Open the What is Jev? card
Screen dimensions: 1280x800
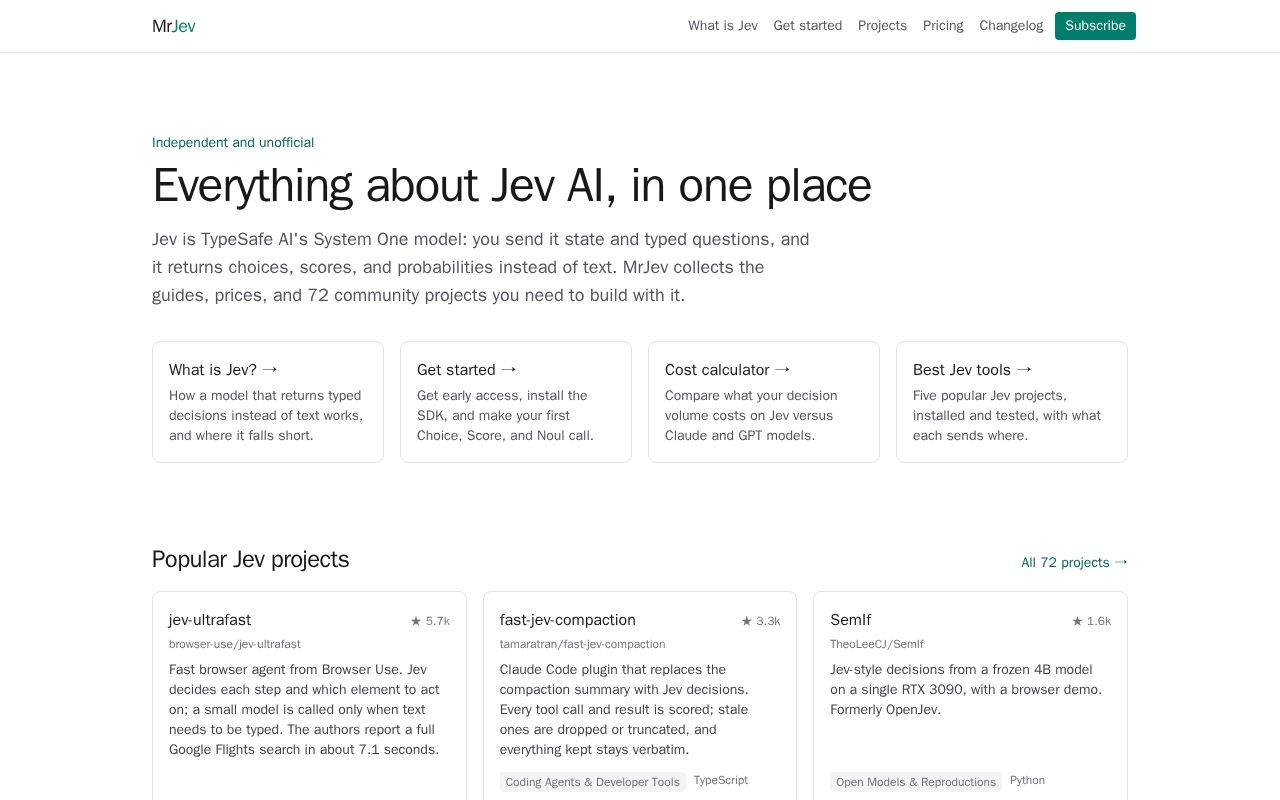point(268,402)
